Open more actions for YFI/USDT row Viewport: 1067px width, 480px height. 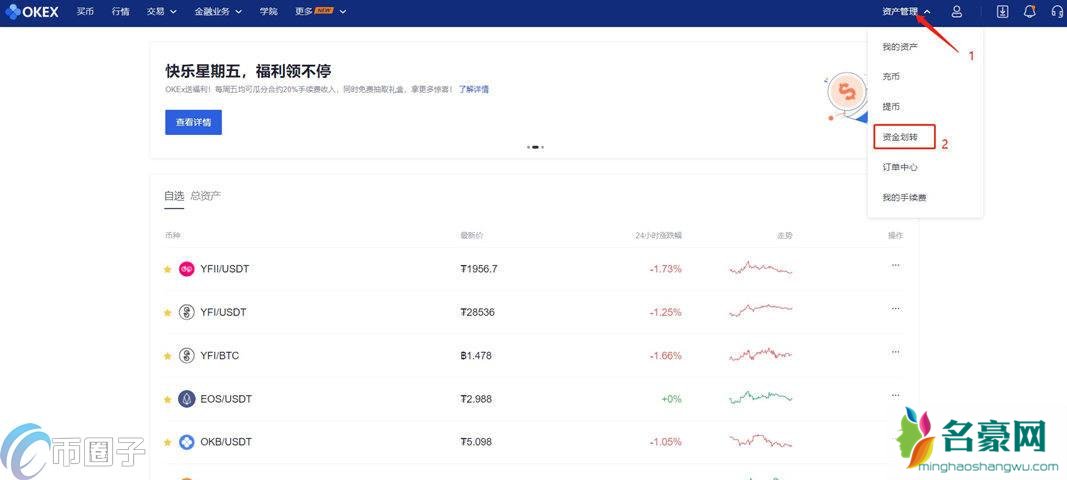tap(896, 308)
